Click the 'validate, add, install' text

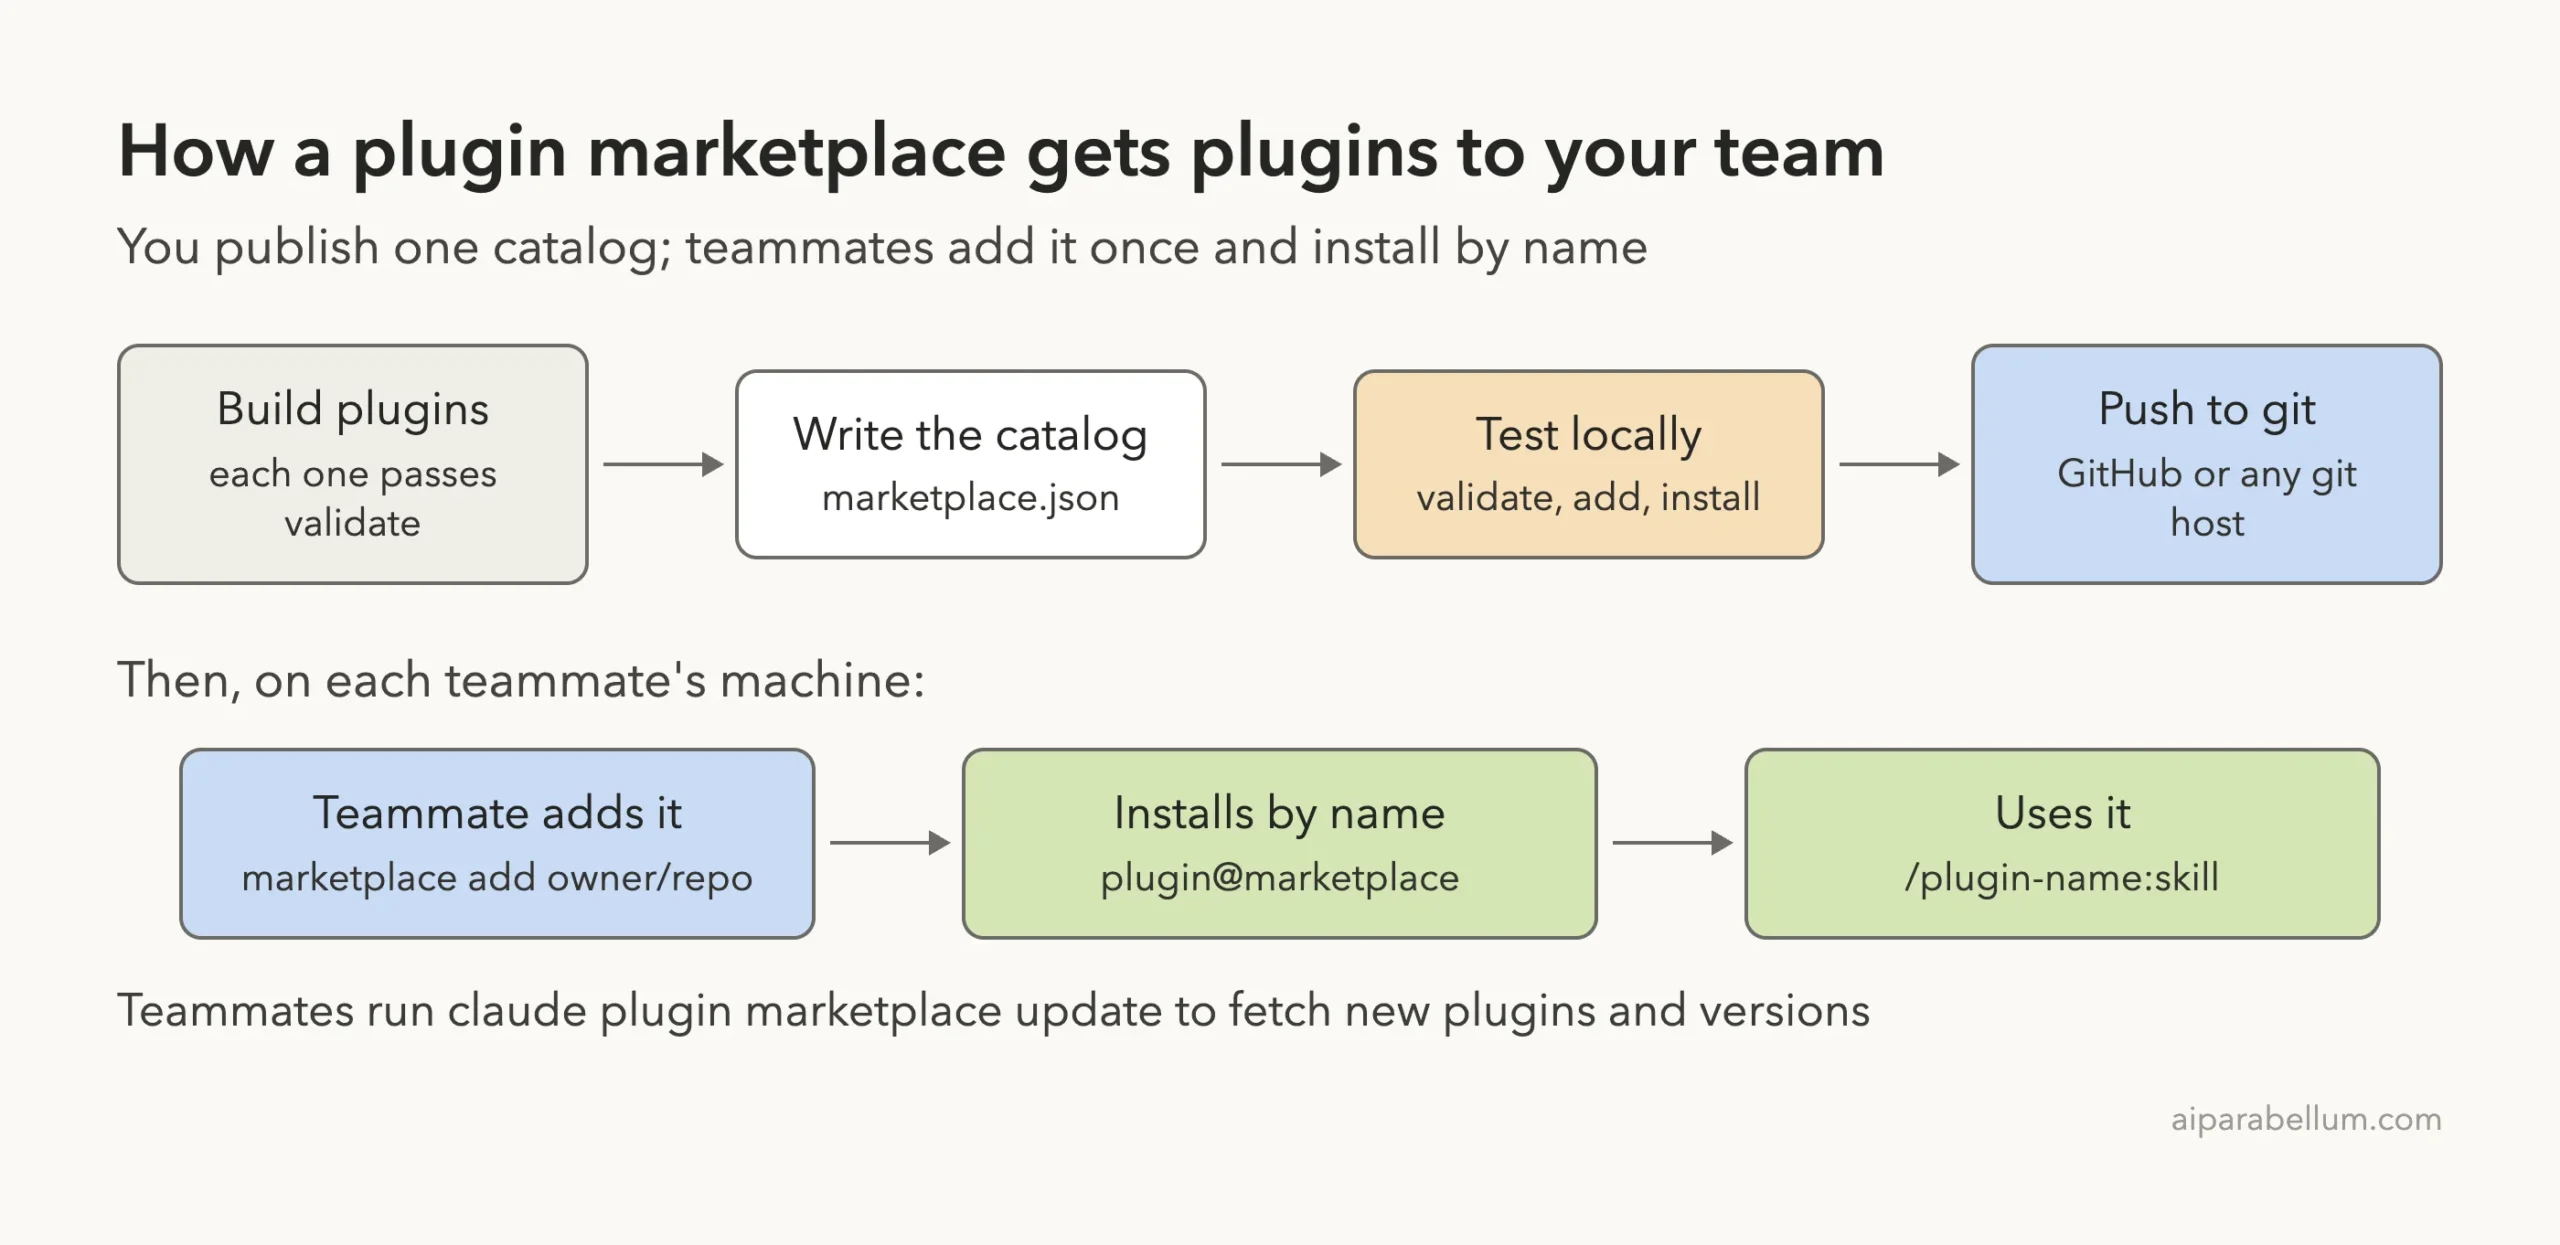[1588, 498]
